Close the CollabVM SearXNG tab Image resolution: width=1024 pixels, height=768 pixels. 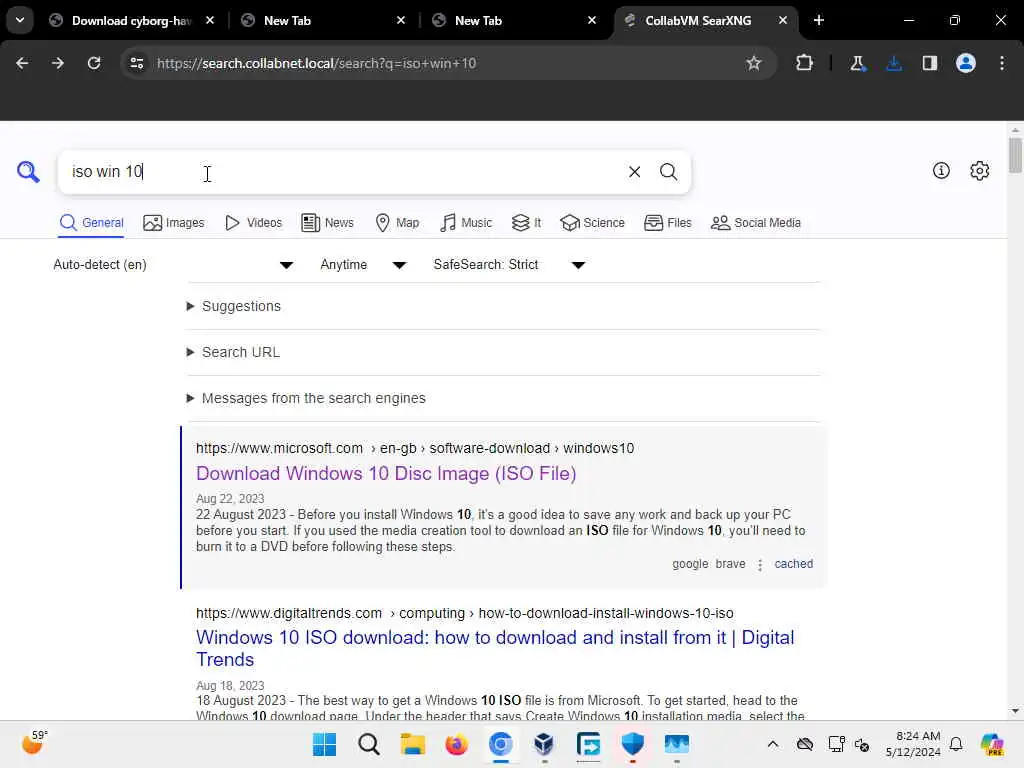pyautogui.click(x=782, y=20)
